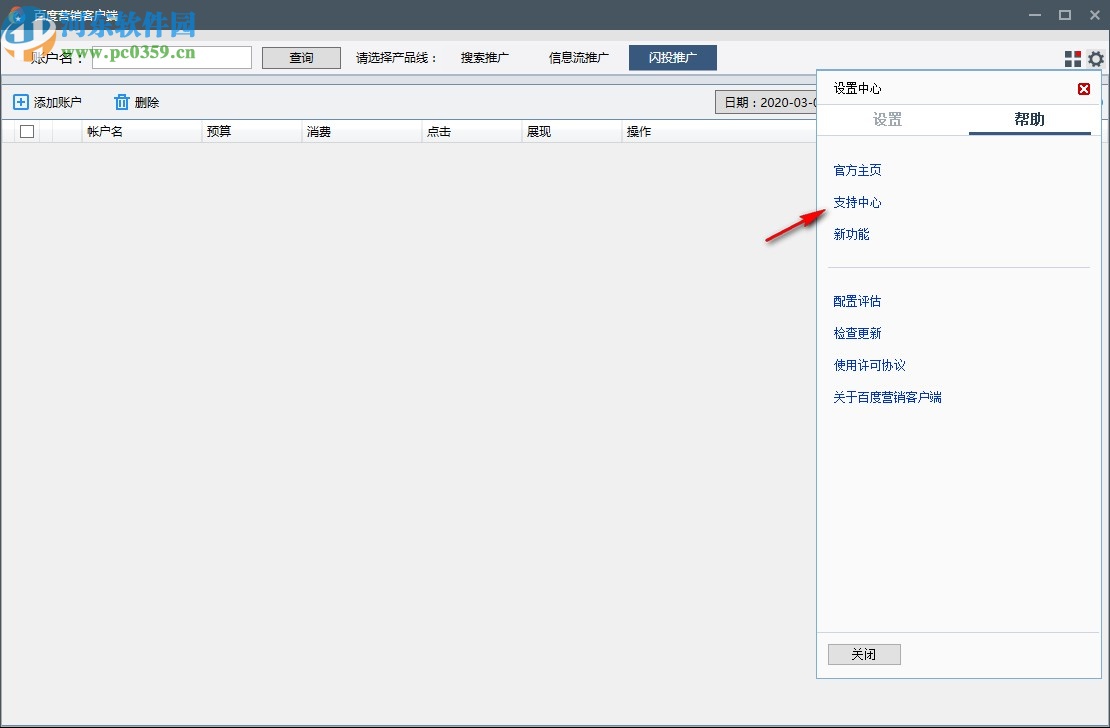
Task: Select the 闪投推广 product line
Action: pyautogui.click(x=673, y=58)
